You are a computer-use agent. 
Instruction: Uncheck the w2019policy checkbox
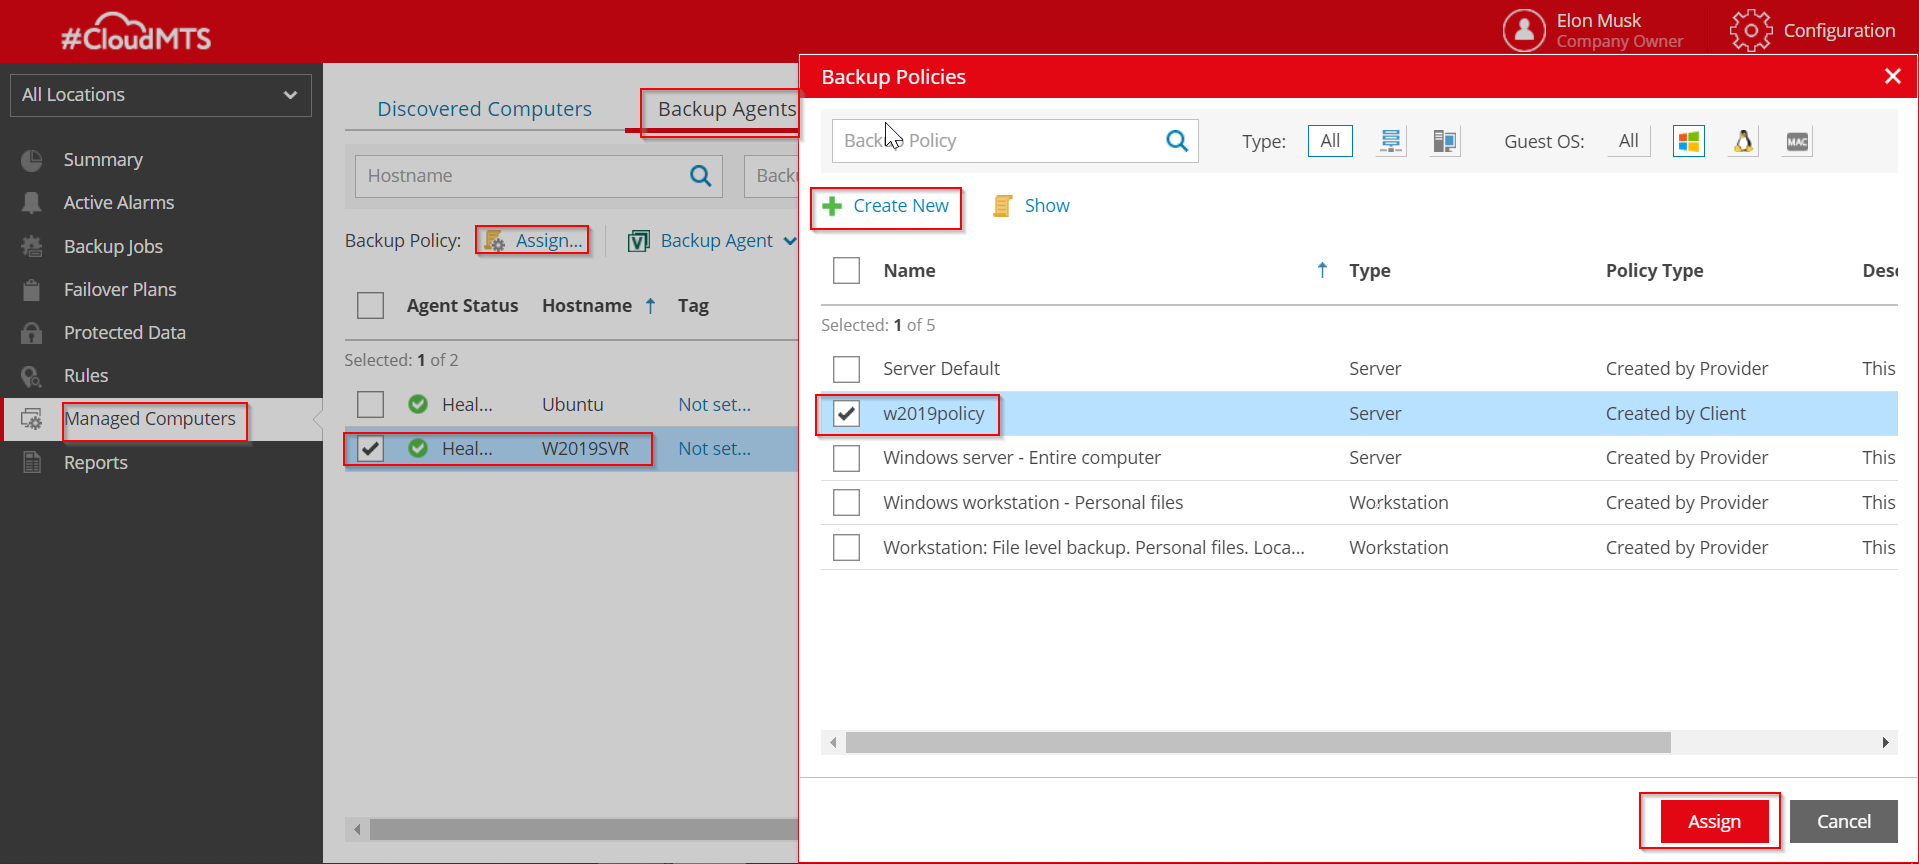coord(846,414)
